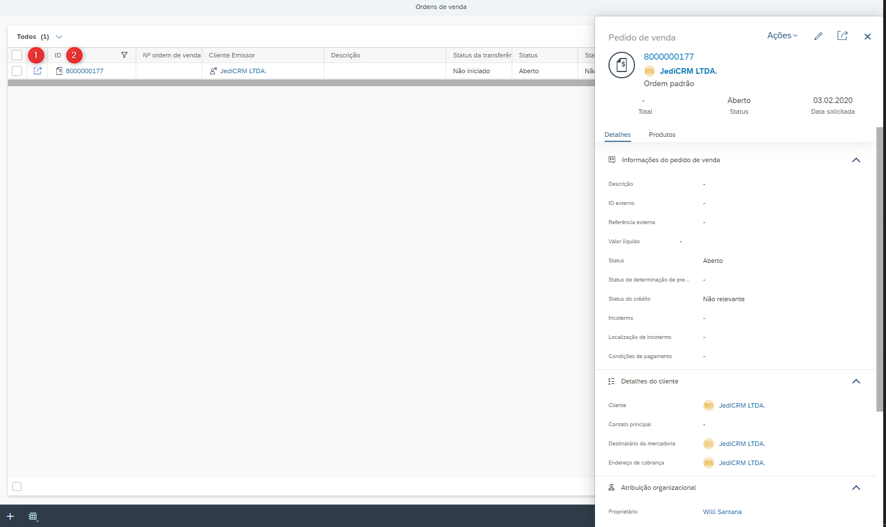Click the table settings icon in the bottom bar
Viewport: 886px width, 527px height.
tap(33, 516)
